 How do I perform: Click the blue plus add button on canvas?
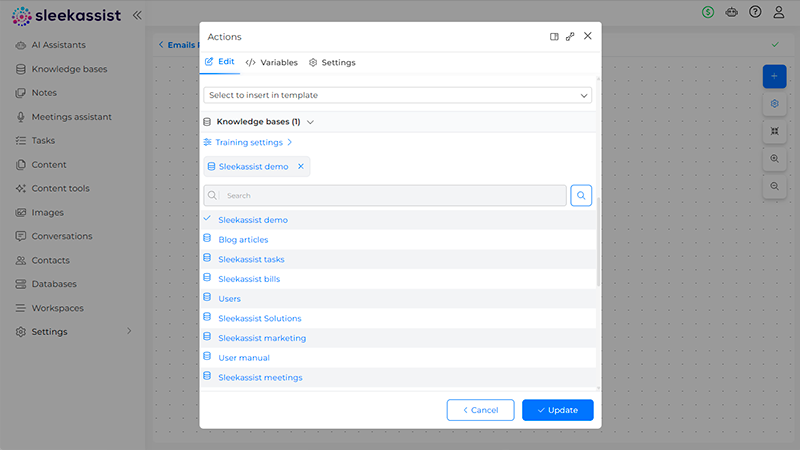[774, 77]
